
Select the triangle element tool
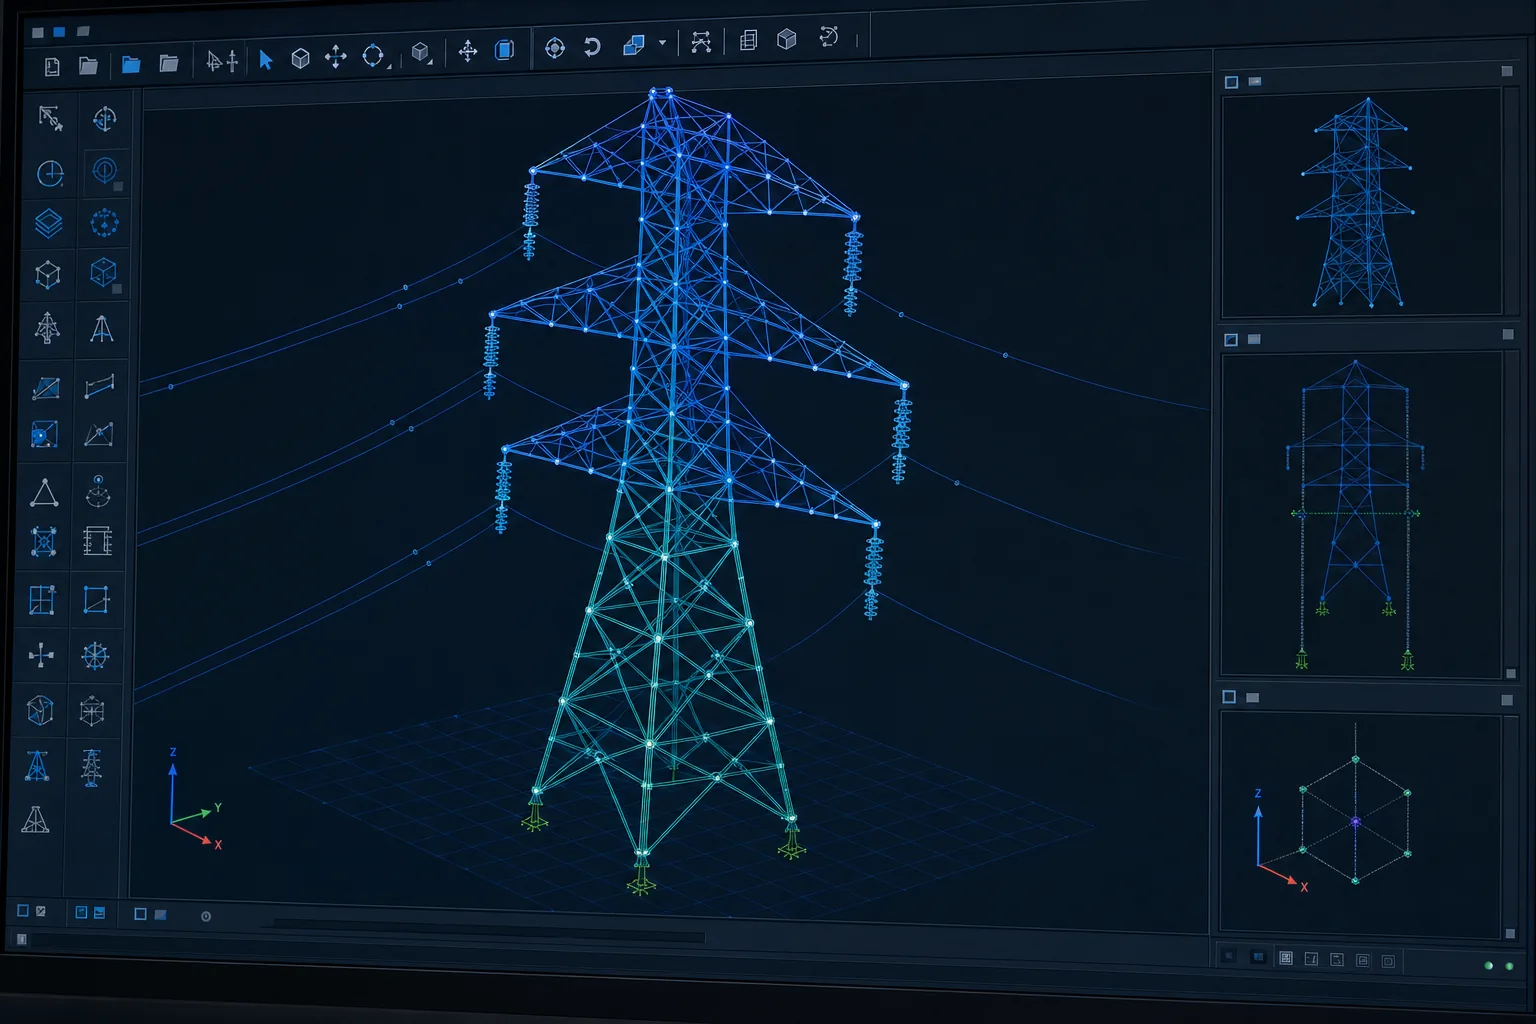(x=44, y=493)
